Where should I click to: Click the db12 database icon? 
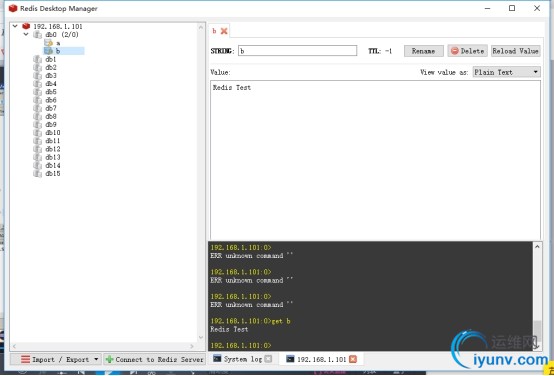[37, 149]
